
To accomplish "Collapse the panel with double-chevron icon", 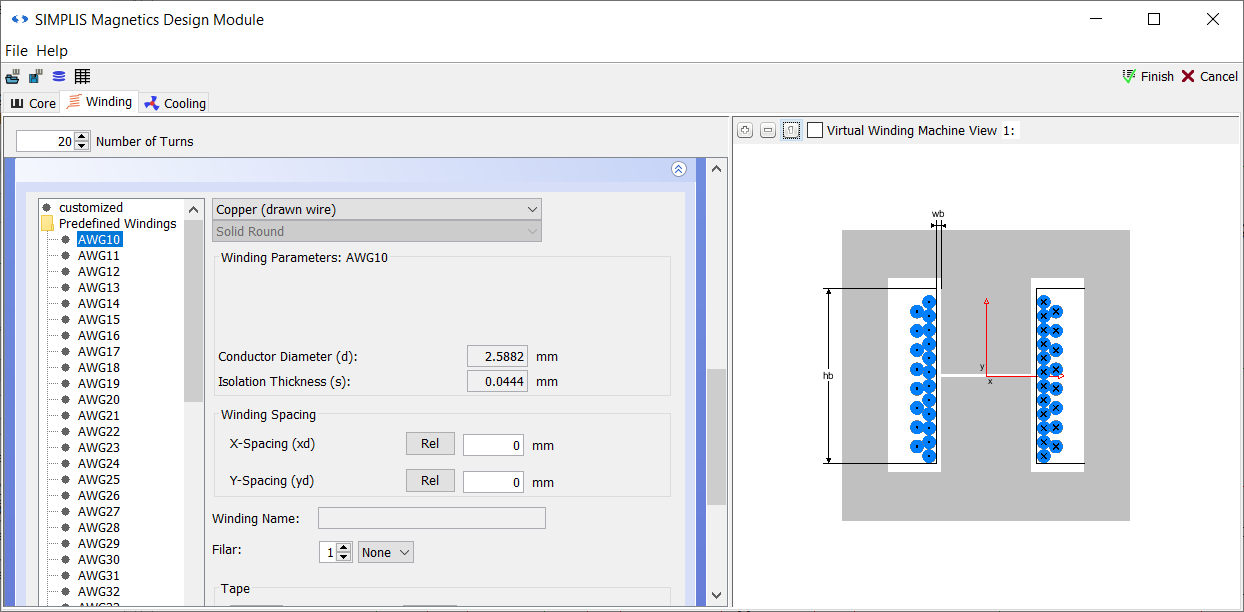I will pyautogui.click(x=679, y=170).
